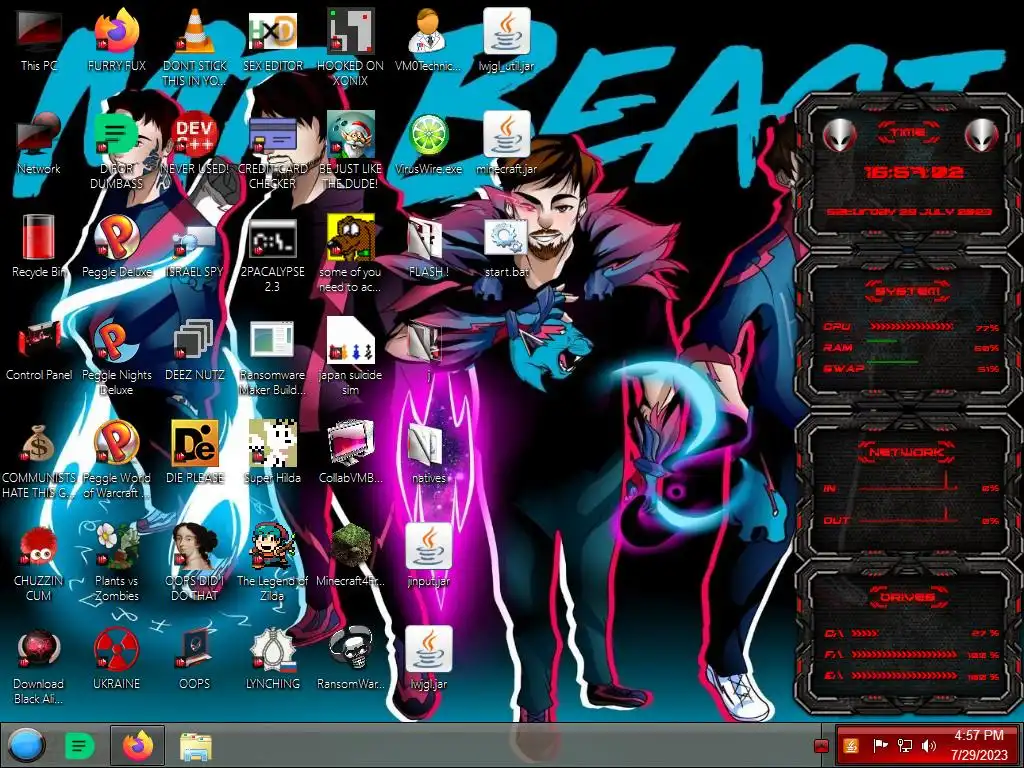Click the Java tray icon
This screenshot has height=768, width=1024.
point(851,745)
